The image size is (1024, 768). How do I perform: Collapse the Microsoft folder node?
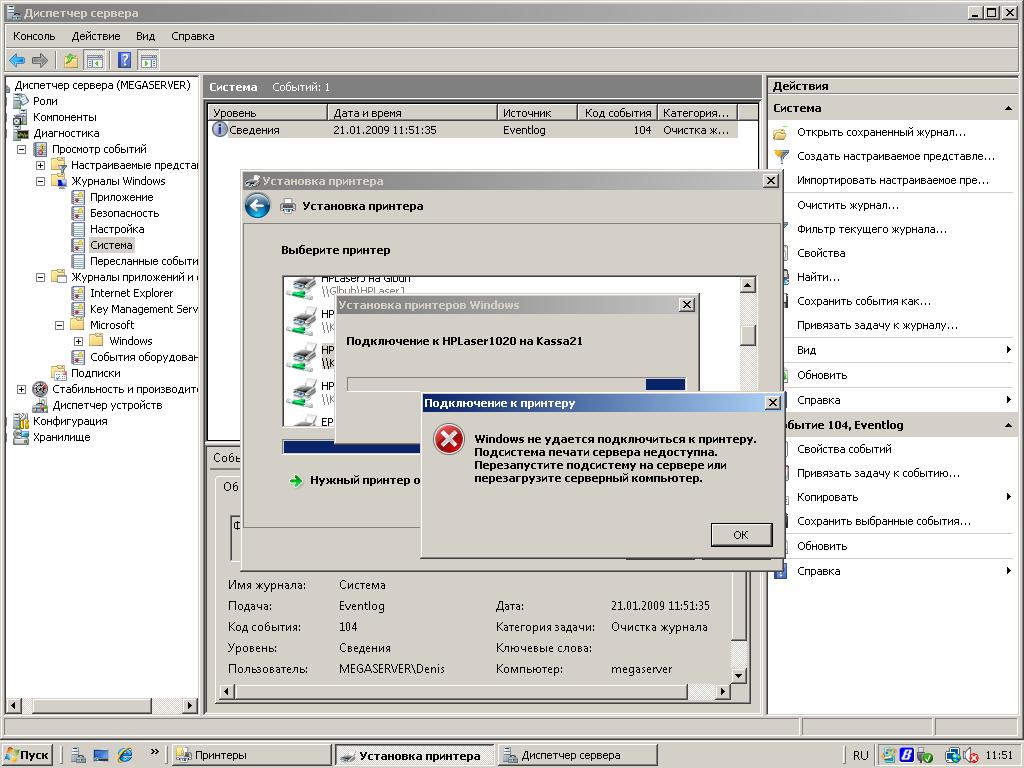pyautogui.click(x=59, y=325)
